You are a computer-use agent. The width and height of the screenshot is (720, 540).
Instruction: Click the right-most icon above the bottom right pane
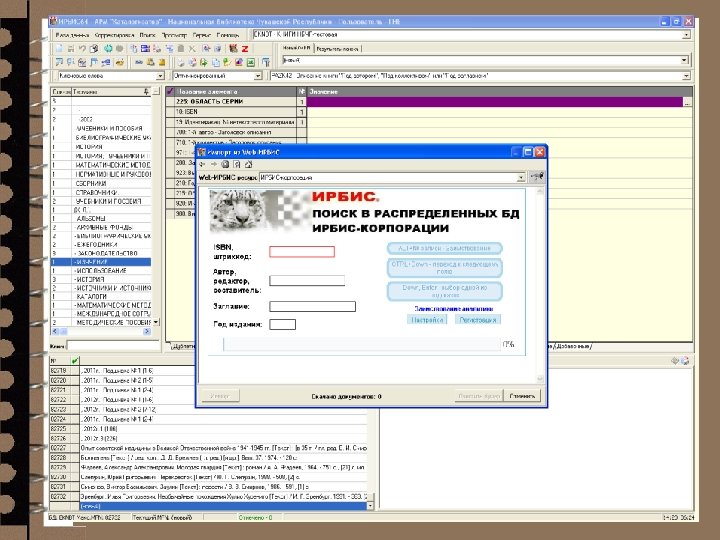click(x=686, y=361)
